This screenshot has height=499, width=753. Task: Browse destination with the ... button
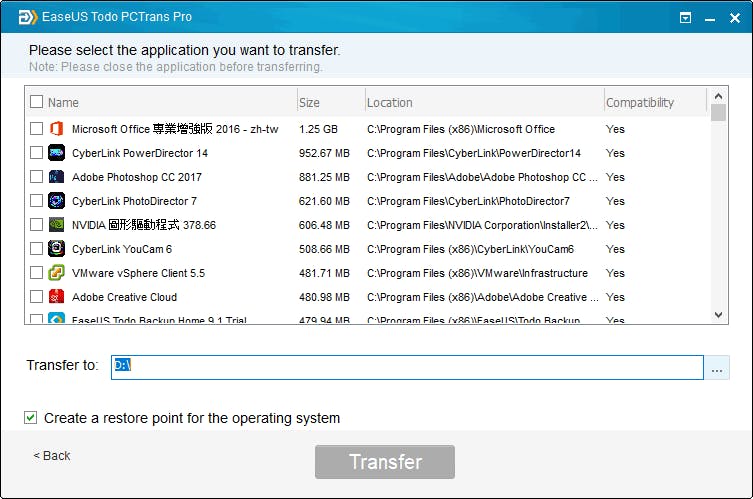717,367
